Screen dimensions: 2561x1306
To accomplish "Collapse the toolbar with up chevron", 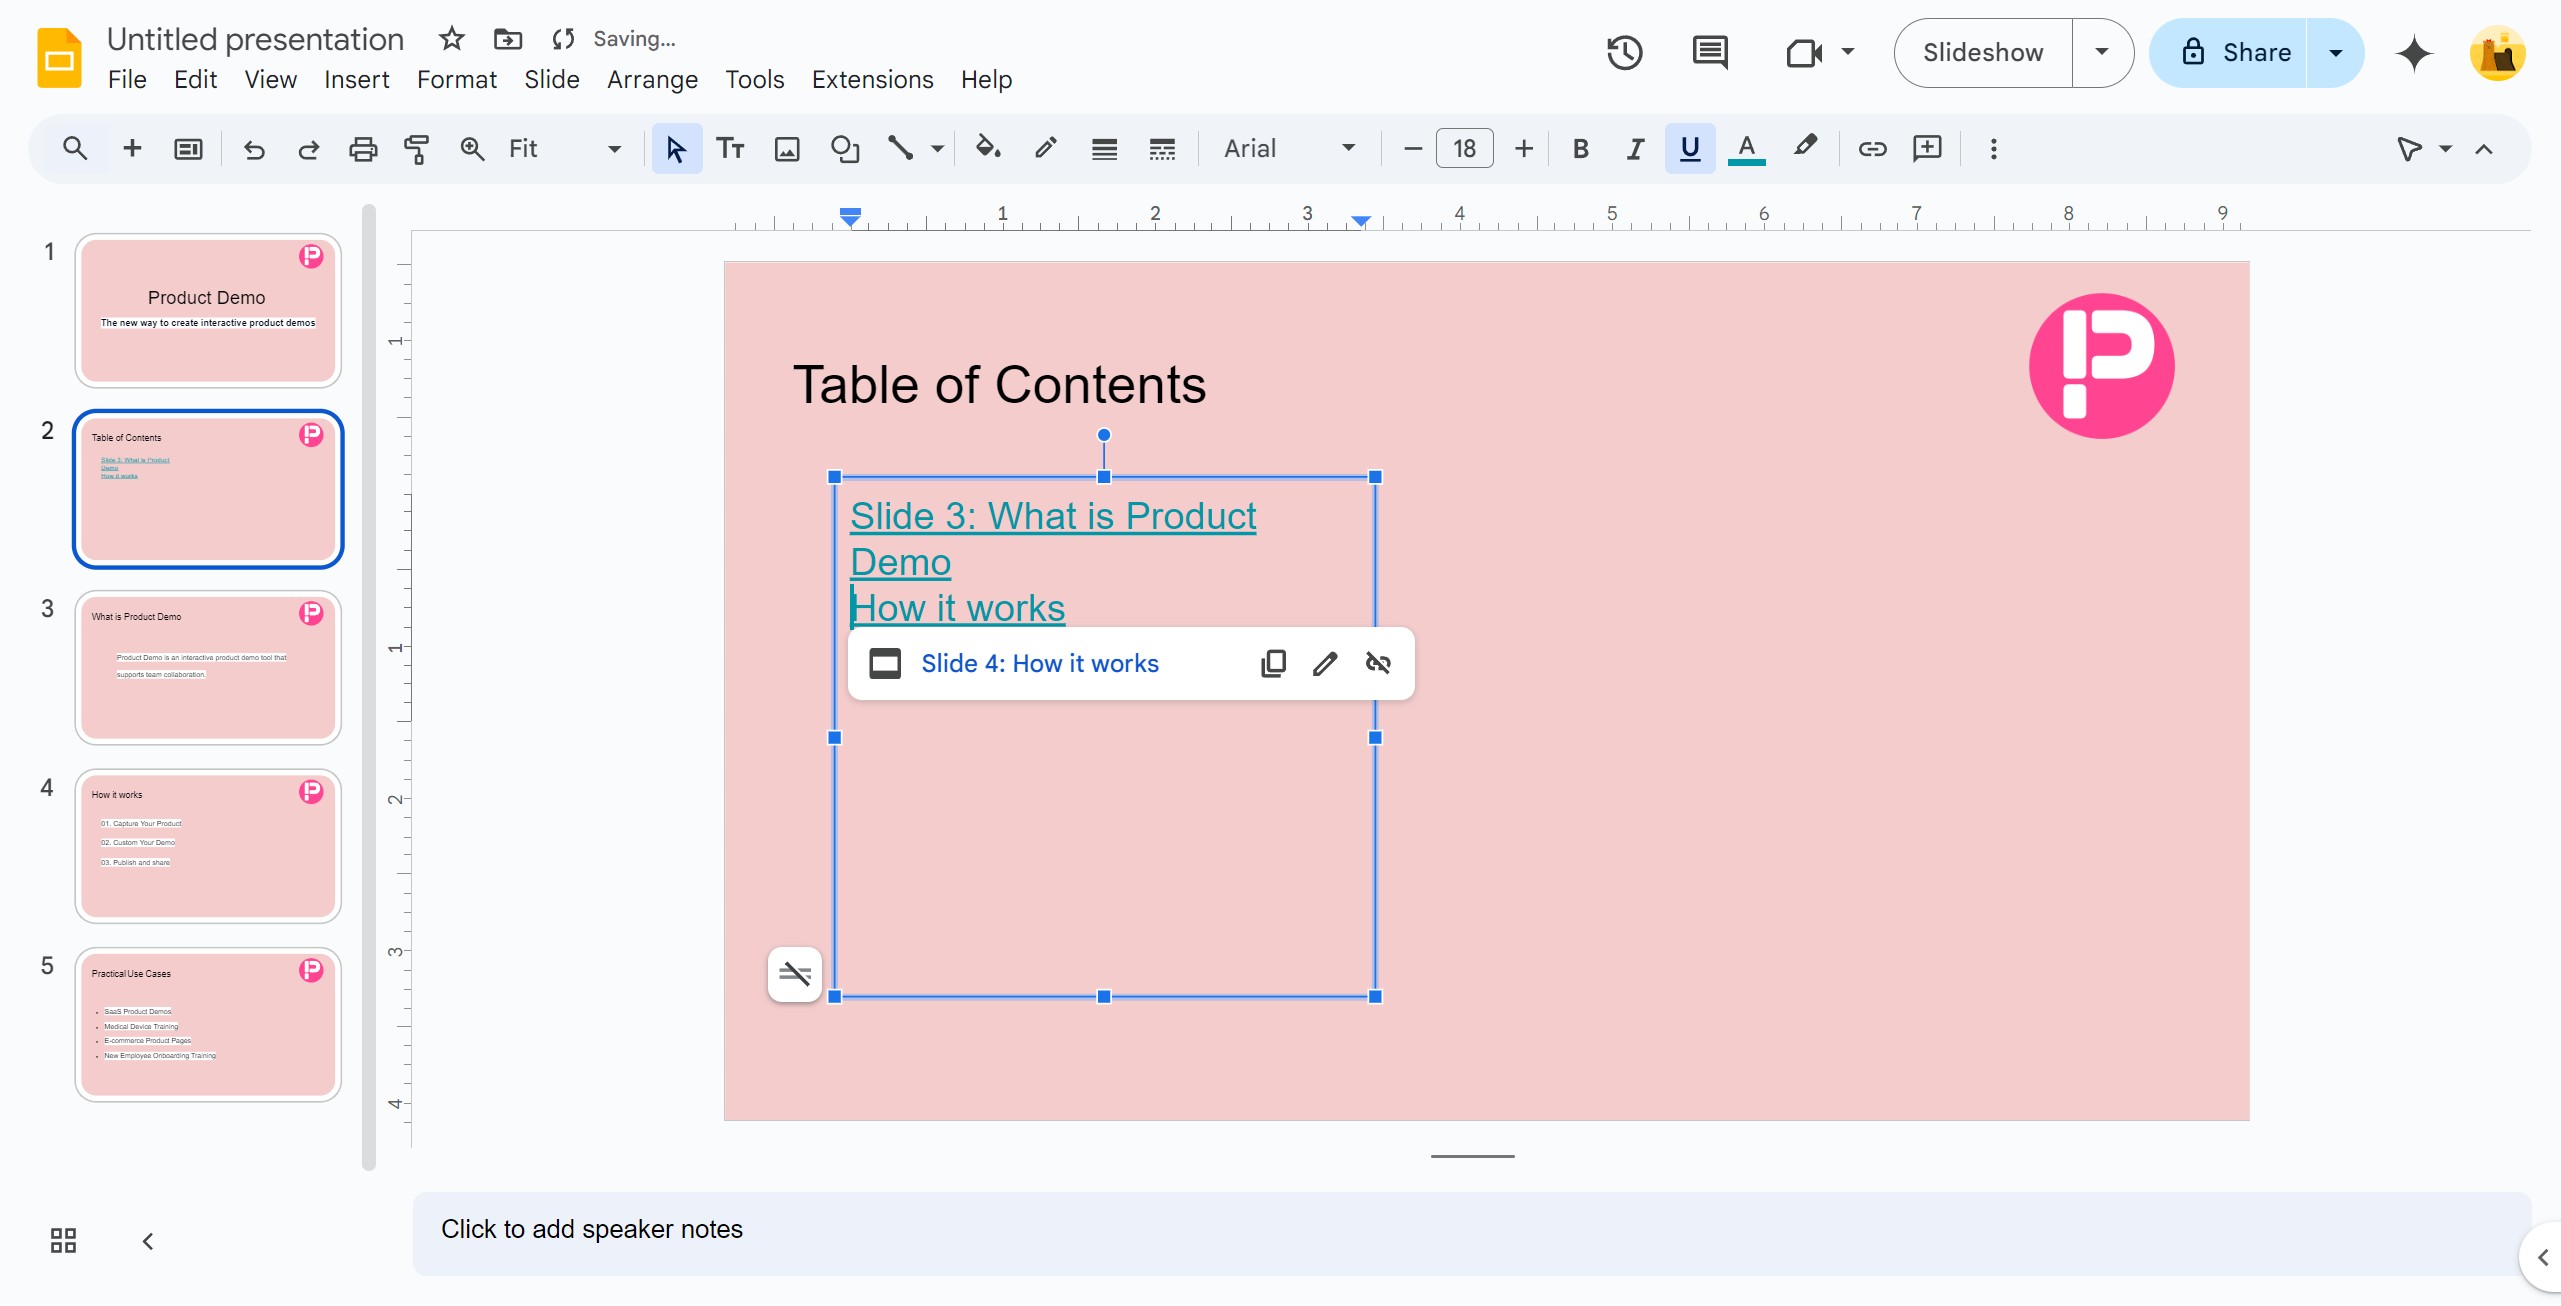I will [x=2484, y=149].
